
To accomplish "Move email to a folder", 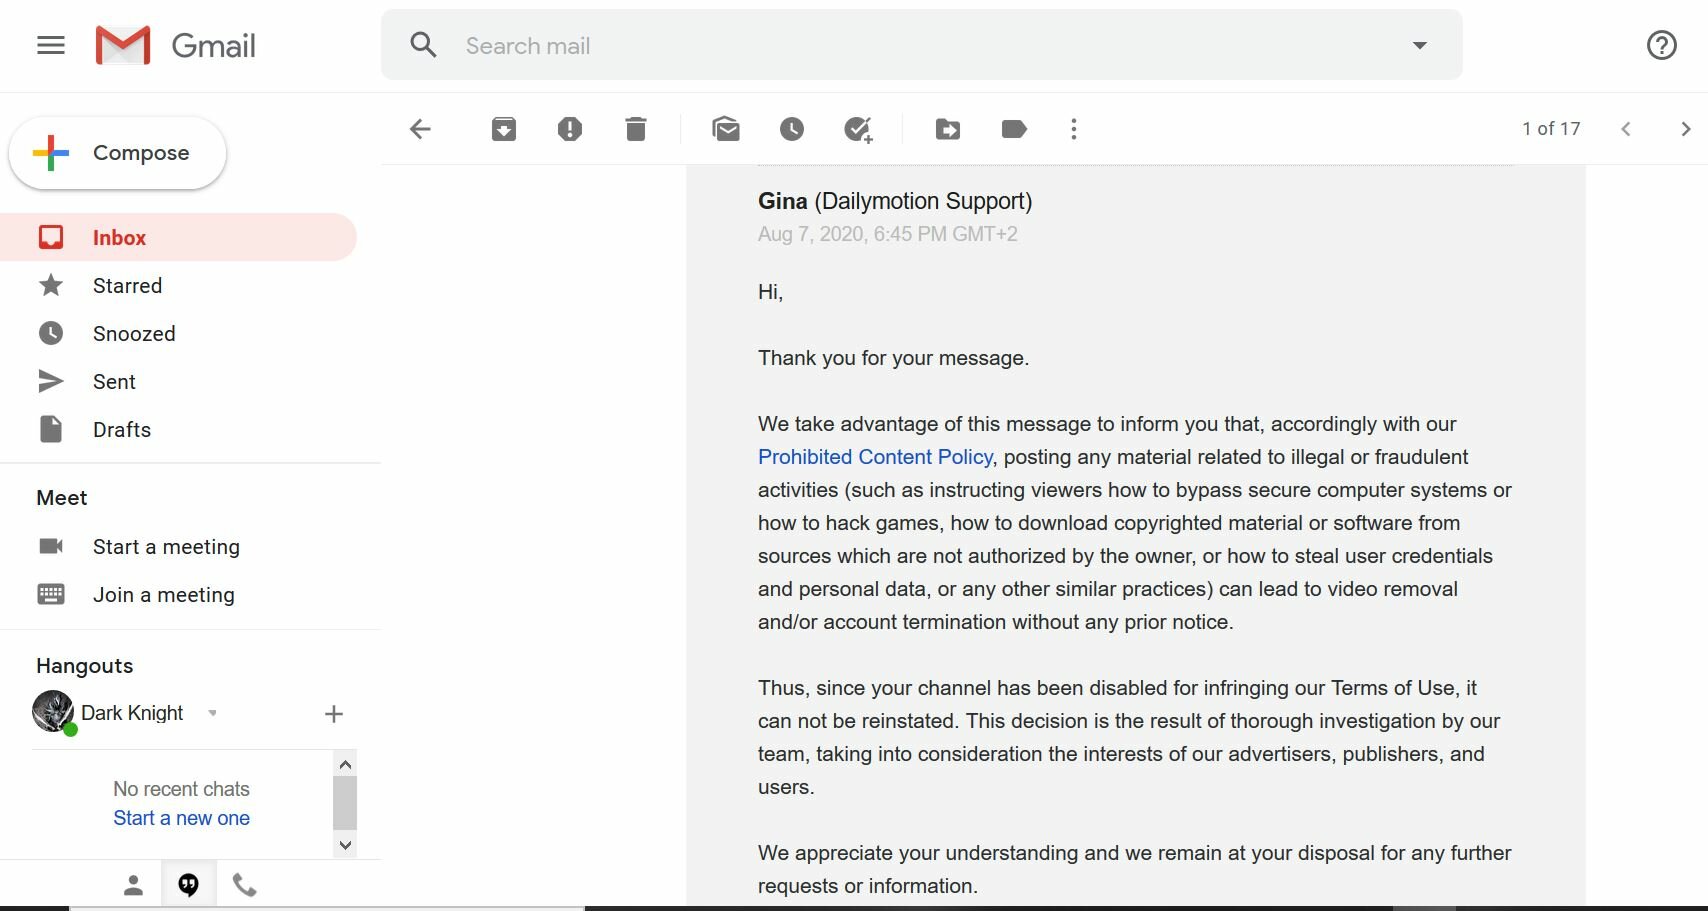I will pos(948,129).
